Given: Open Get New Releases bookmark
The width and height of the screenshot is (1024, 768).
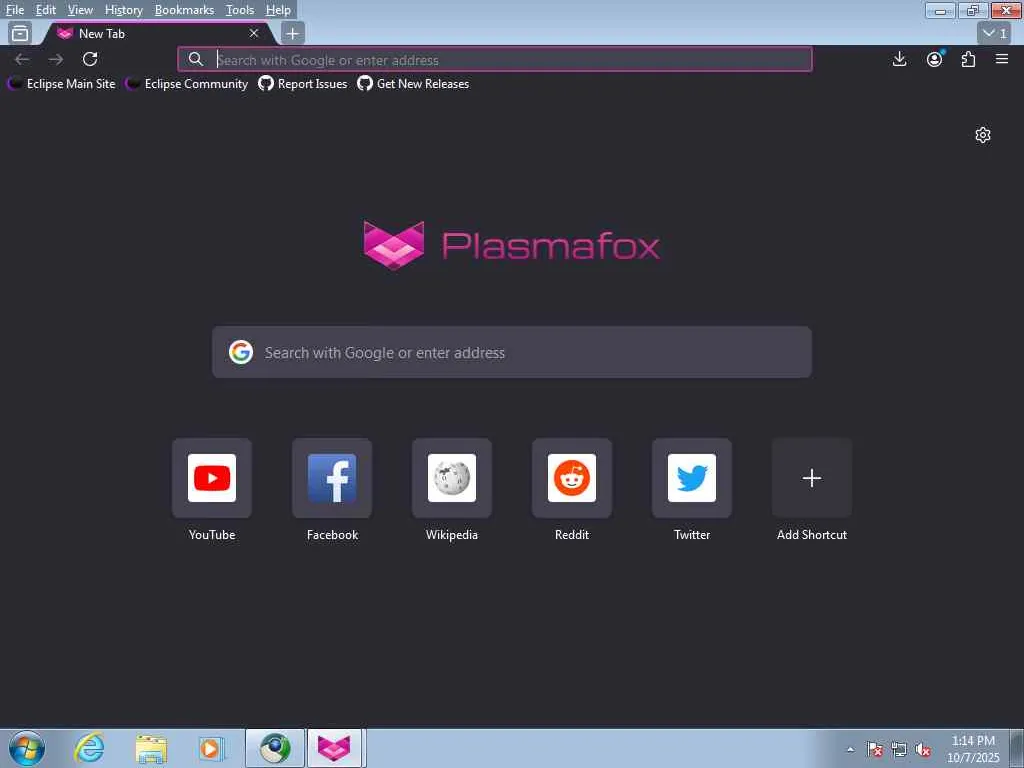Looking at the screenshot, I should click(413, 84).
